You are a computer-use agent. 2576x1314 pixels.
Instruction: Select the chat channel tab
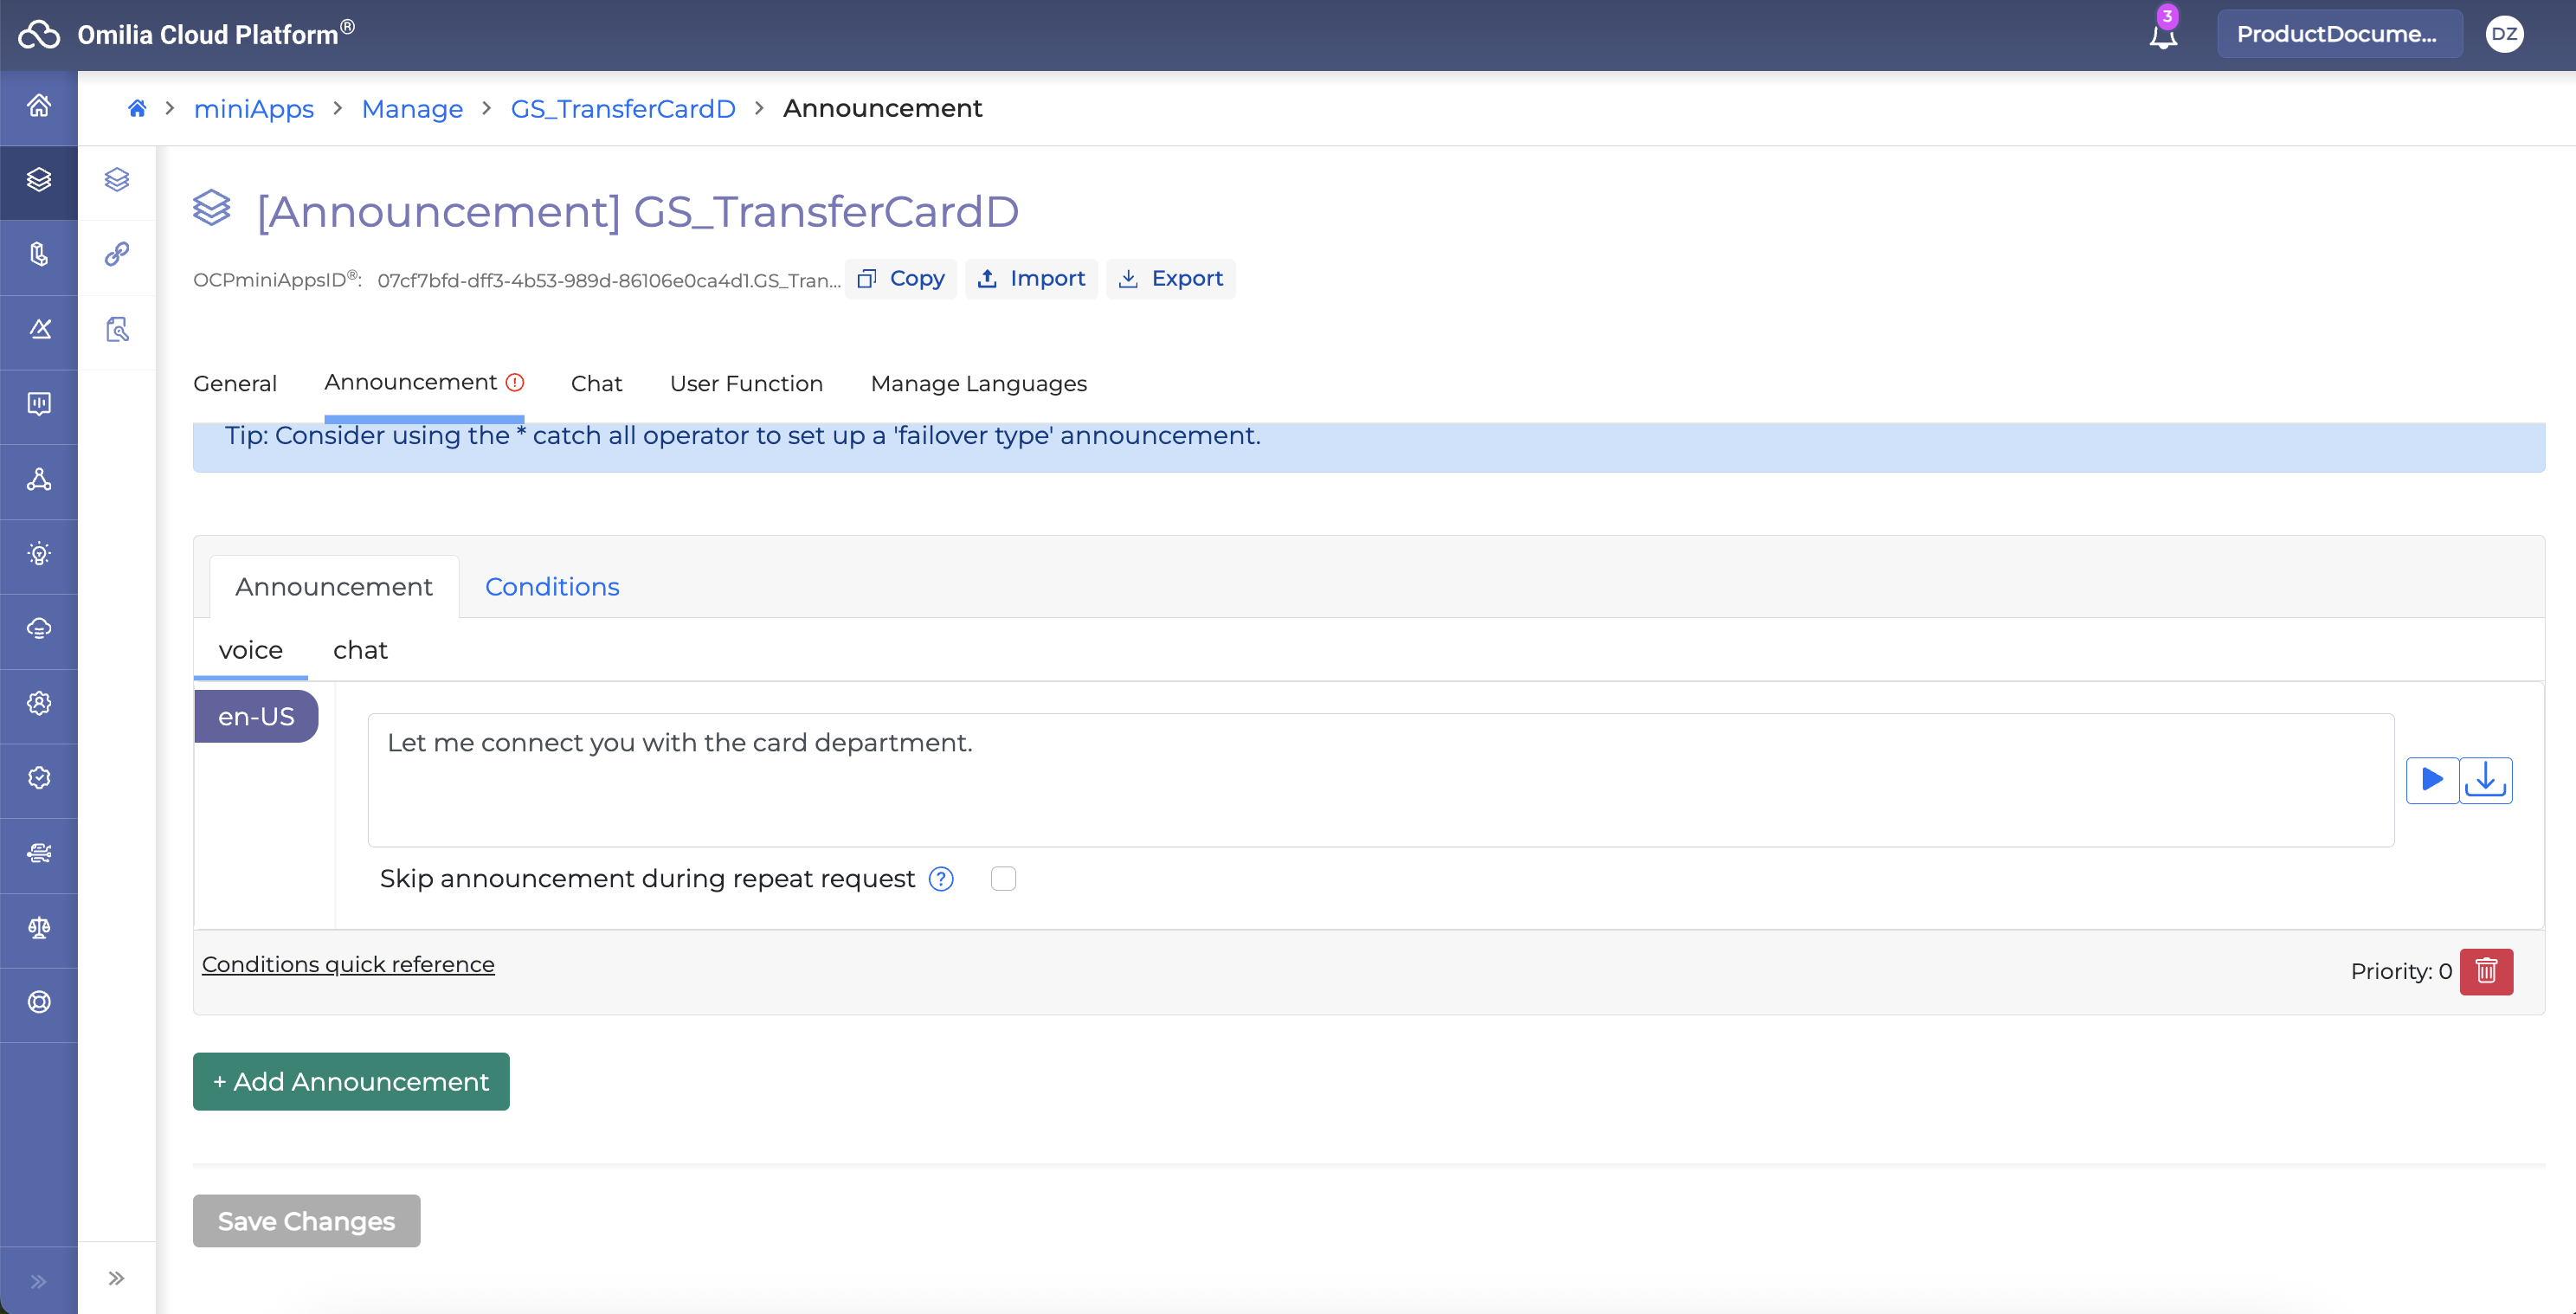pyautogui.click(x=360, y=650)
